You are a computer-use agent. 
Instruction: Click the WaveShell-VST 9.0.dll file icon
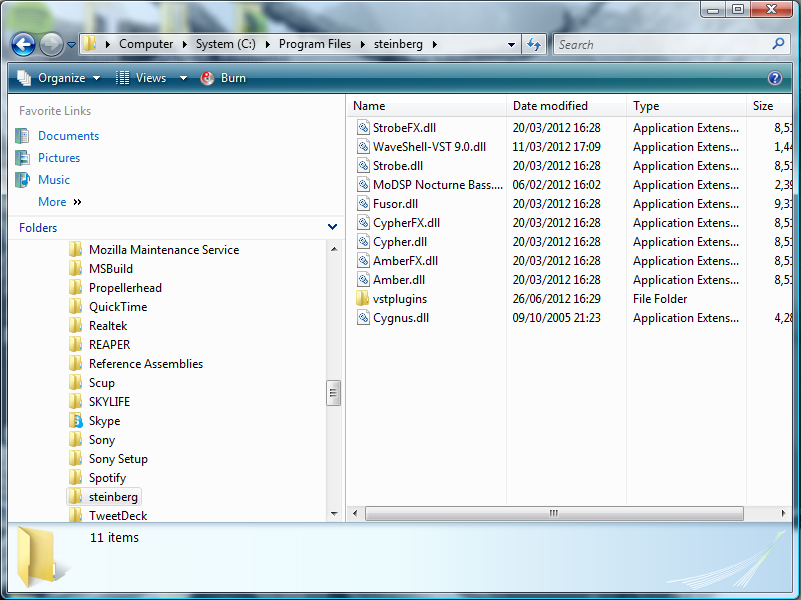click(363, 147)
